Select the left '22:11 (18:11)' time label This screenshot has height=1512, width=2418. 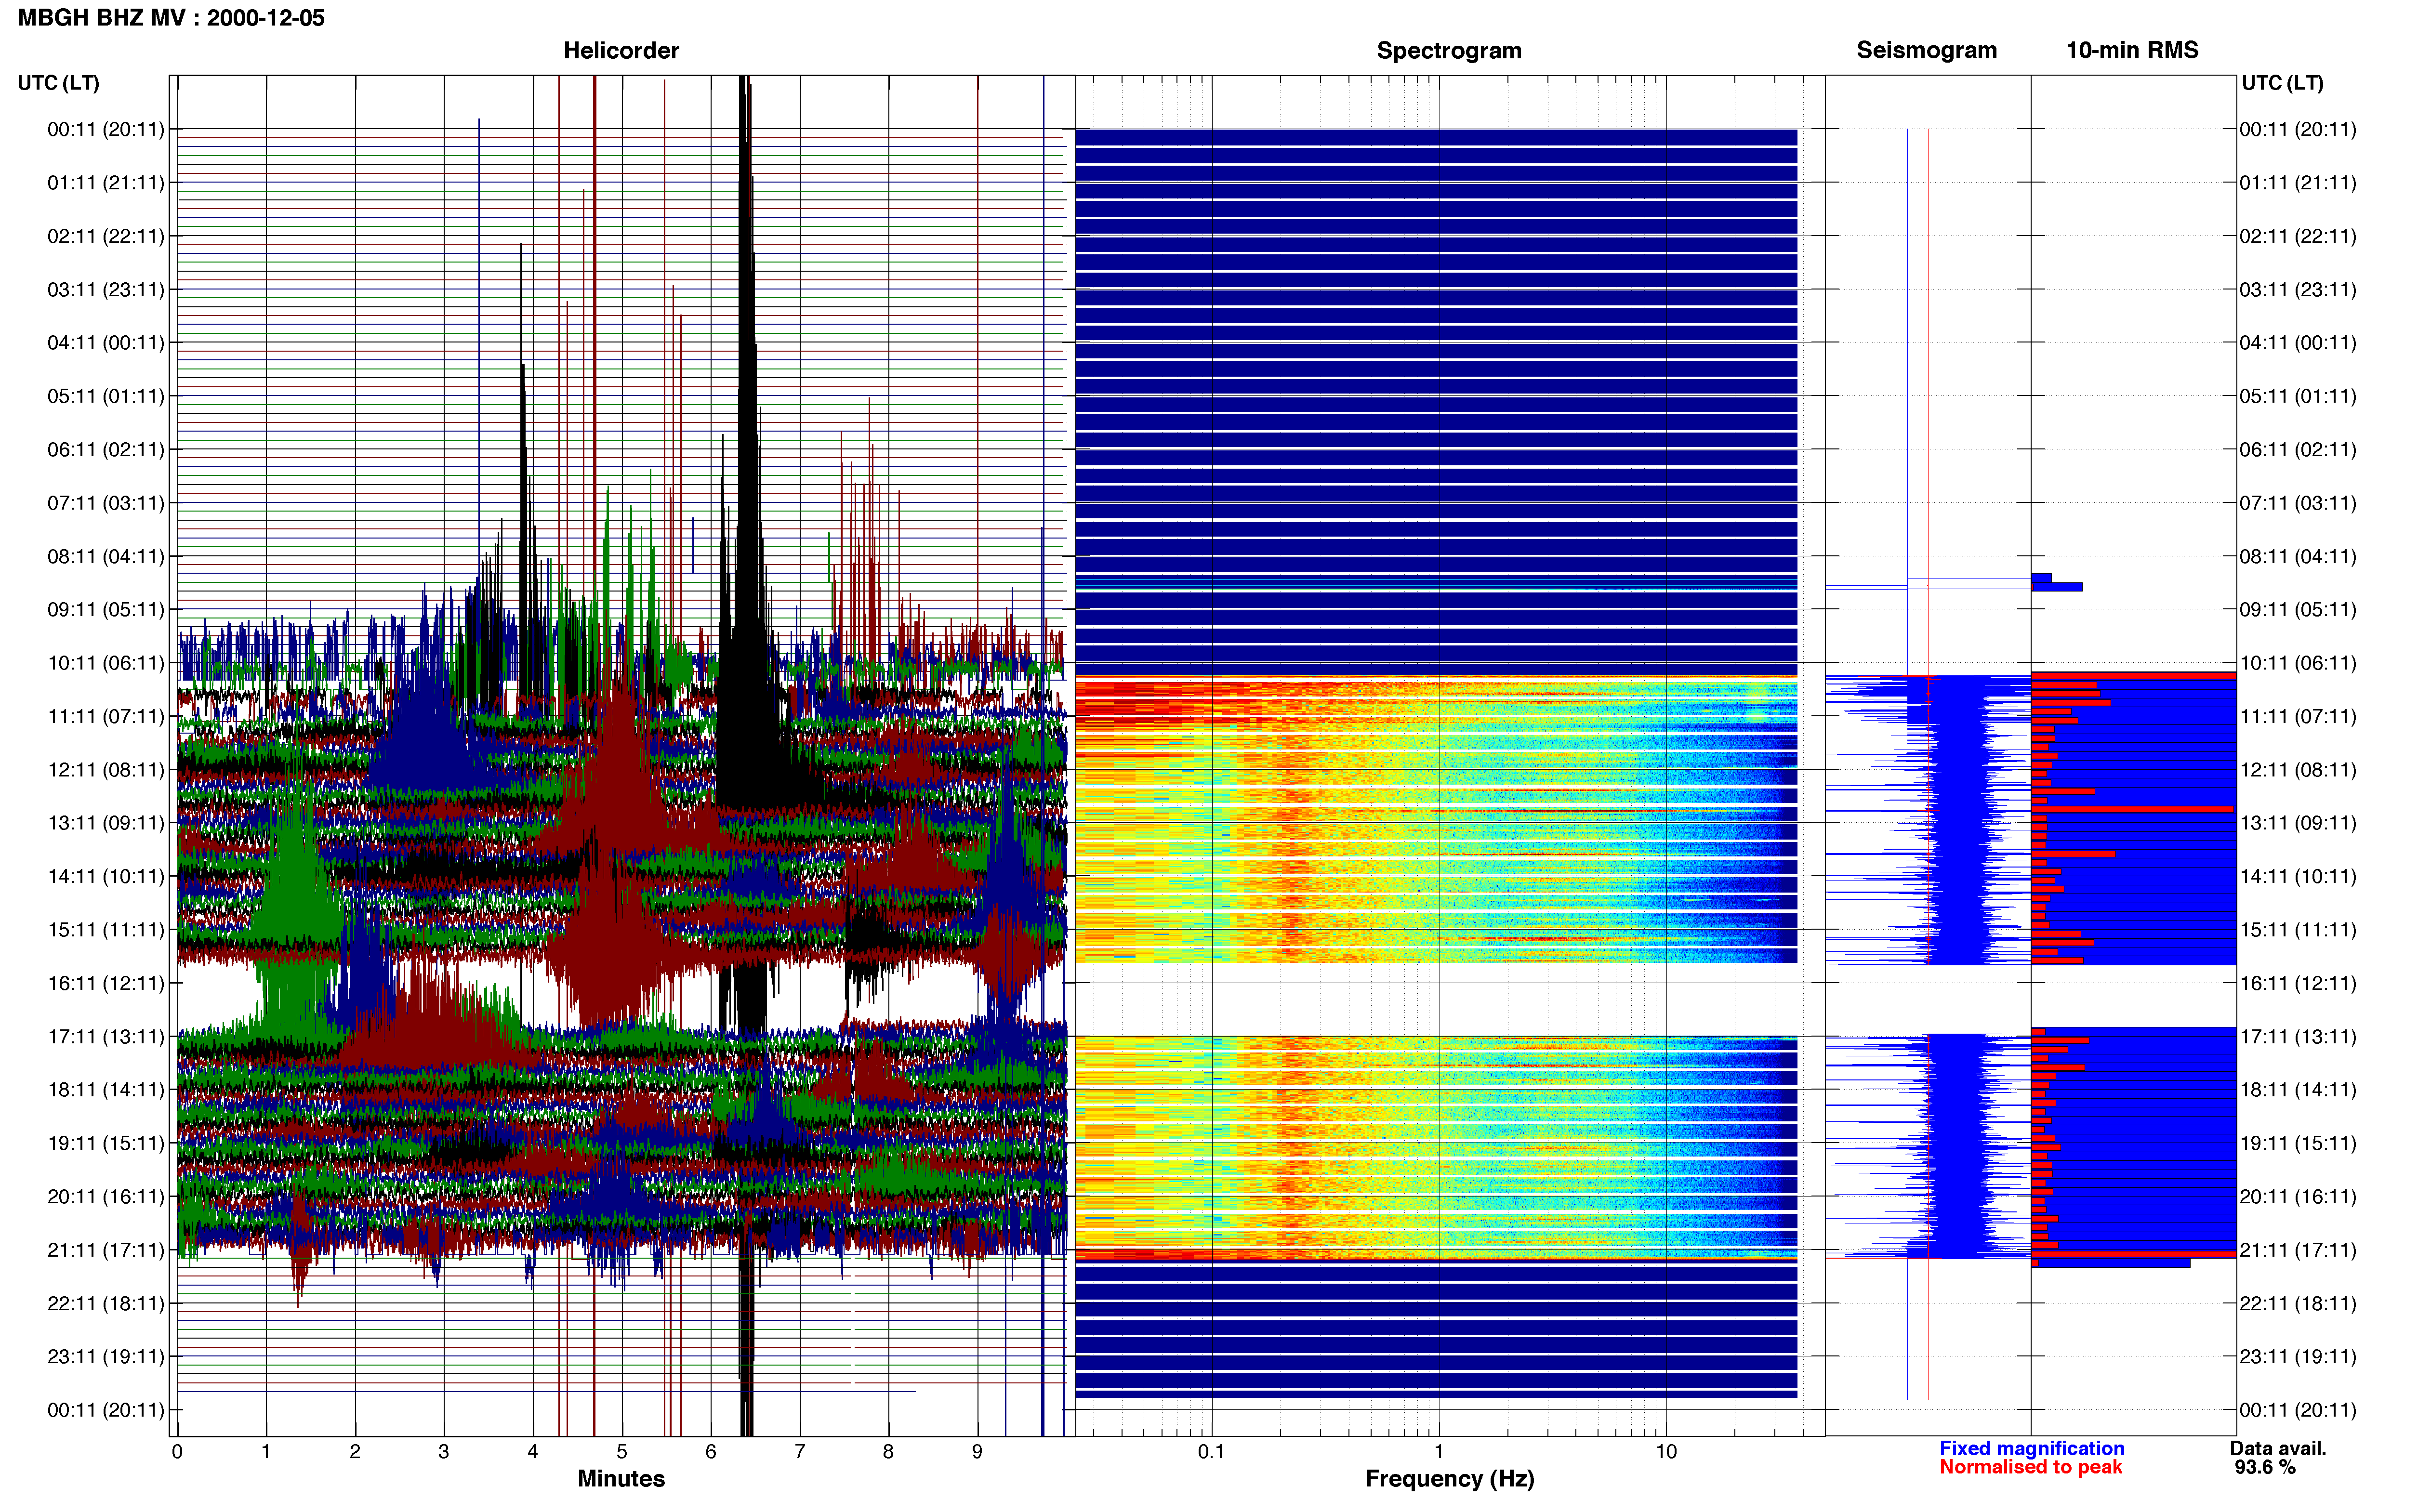pos(106,1304)
